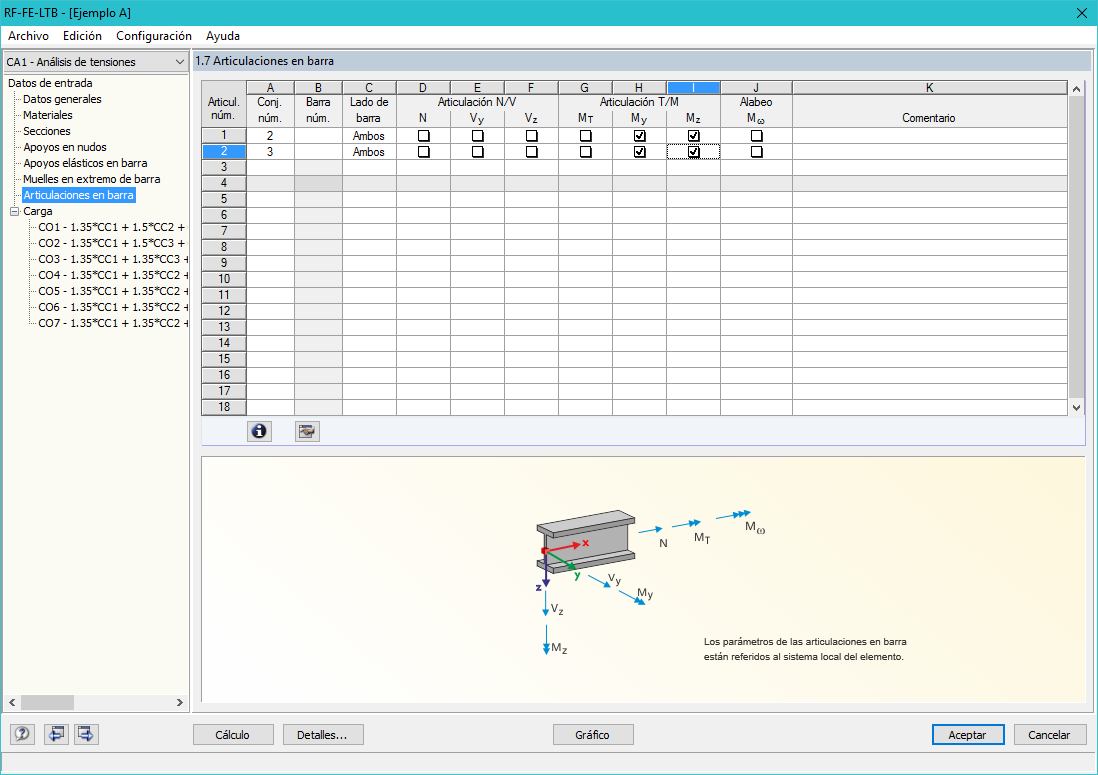1098x775 pixels.
Task: Click the tree panel horizontal scrollbar thumb
Action: tap(47, 702)
